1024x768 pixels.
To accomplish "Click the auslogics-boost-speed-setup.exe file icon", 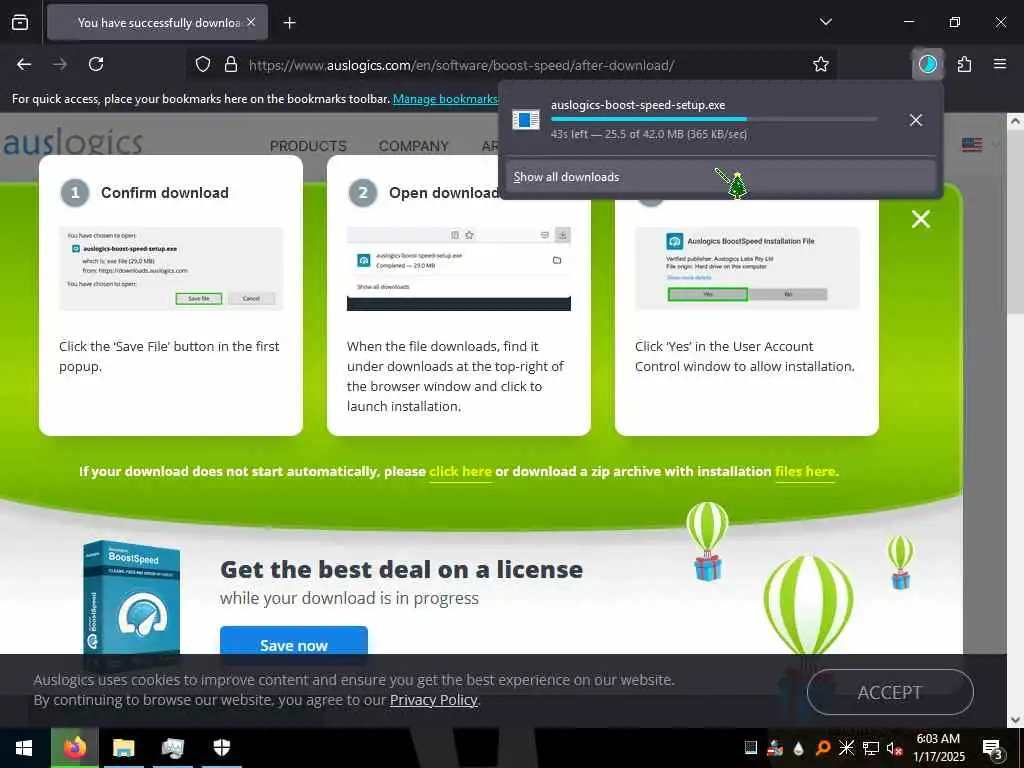I will tap(526, 120).
